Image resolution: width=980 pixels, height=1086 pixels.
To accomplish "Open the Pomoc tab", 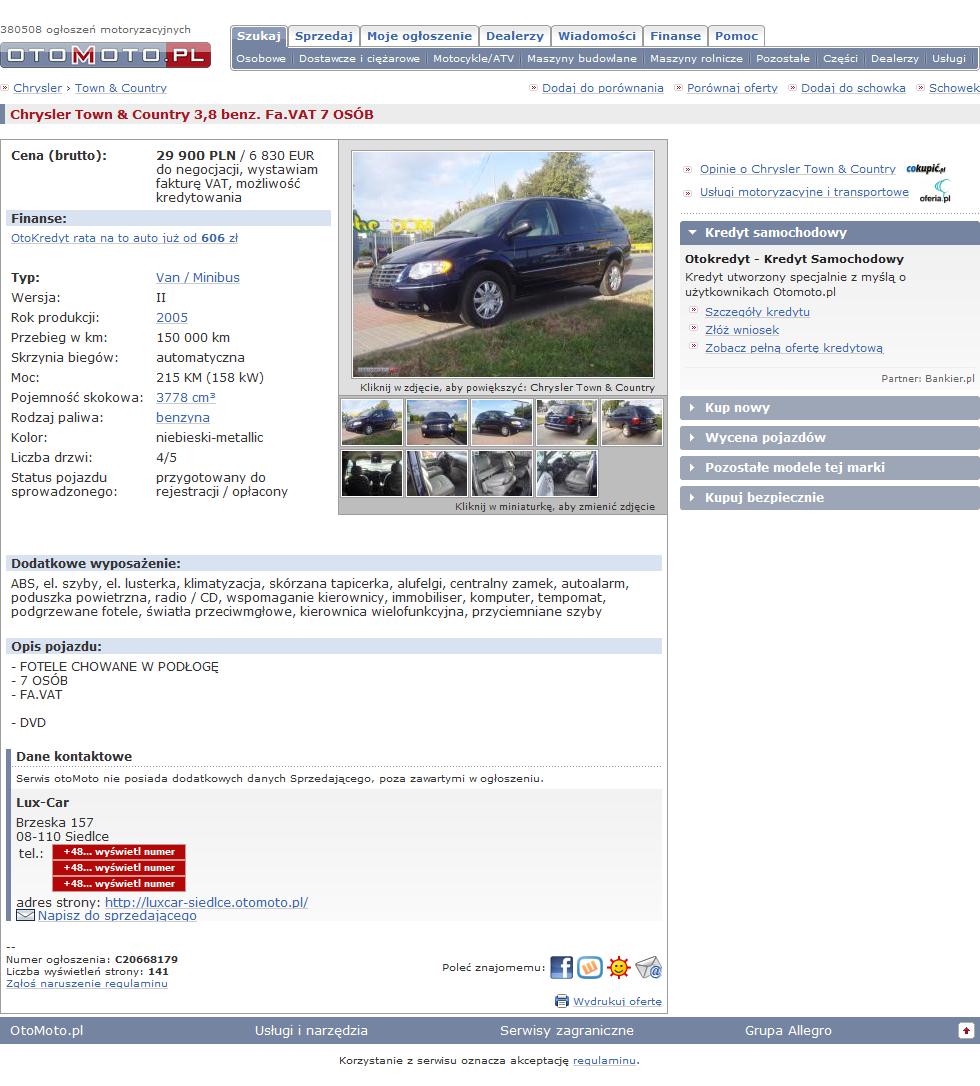I will coord(736,36).
